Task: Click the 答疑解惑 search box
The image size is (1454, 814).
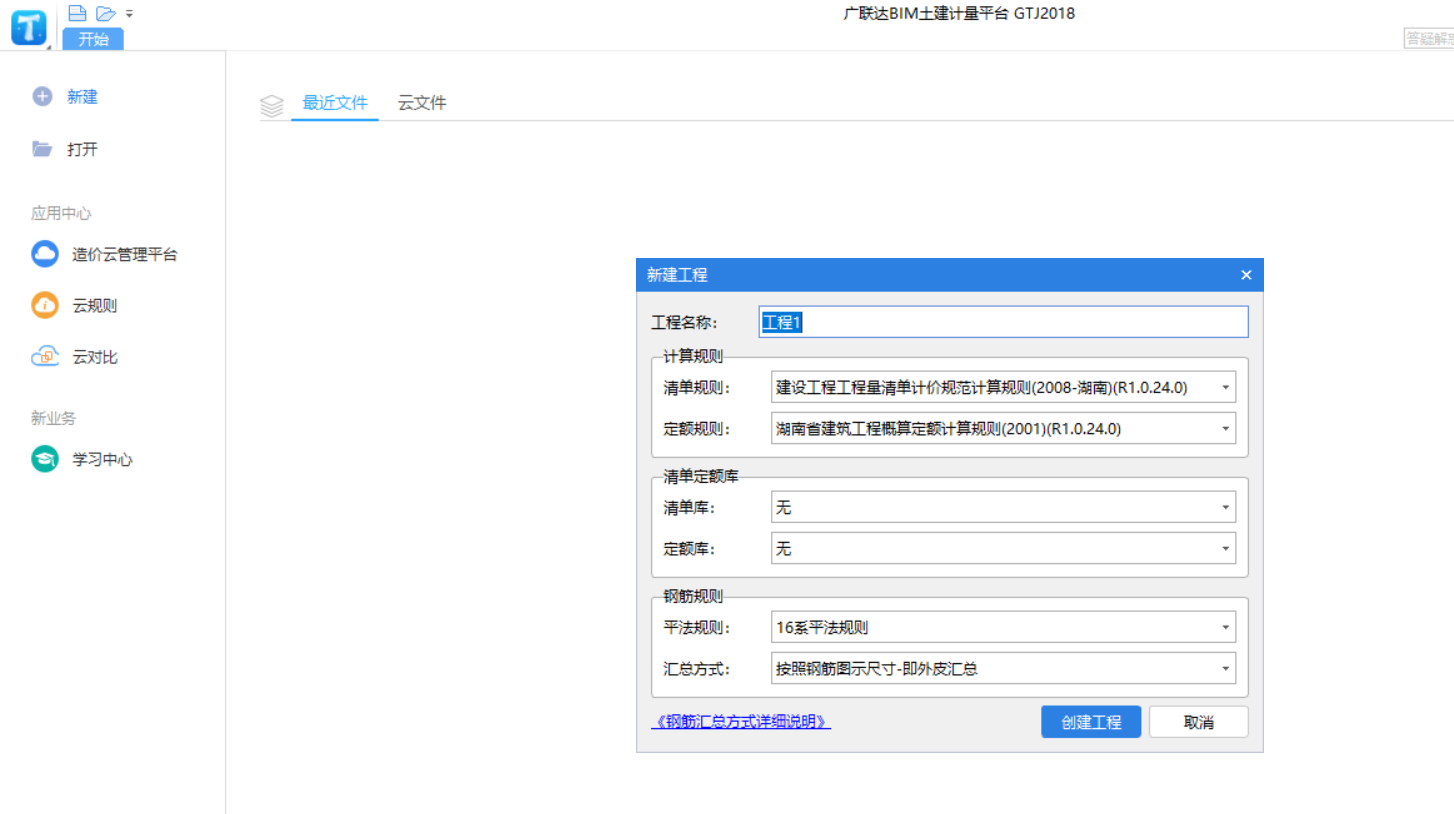Action: (x=1429, y=39)
